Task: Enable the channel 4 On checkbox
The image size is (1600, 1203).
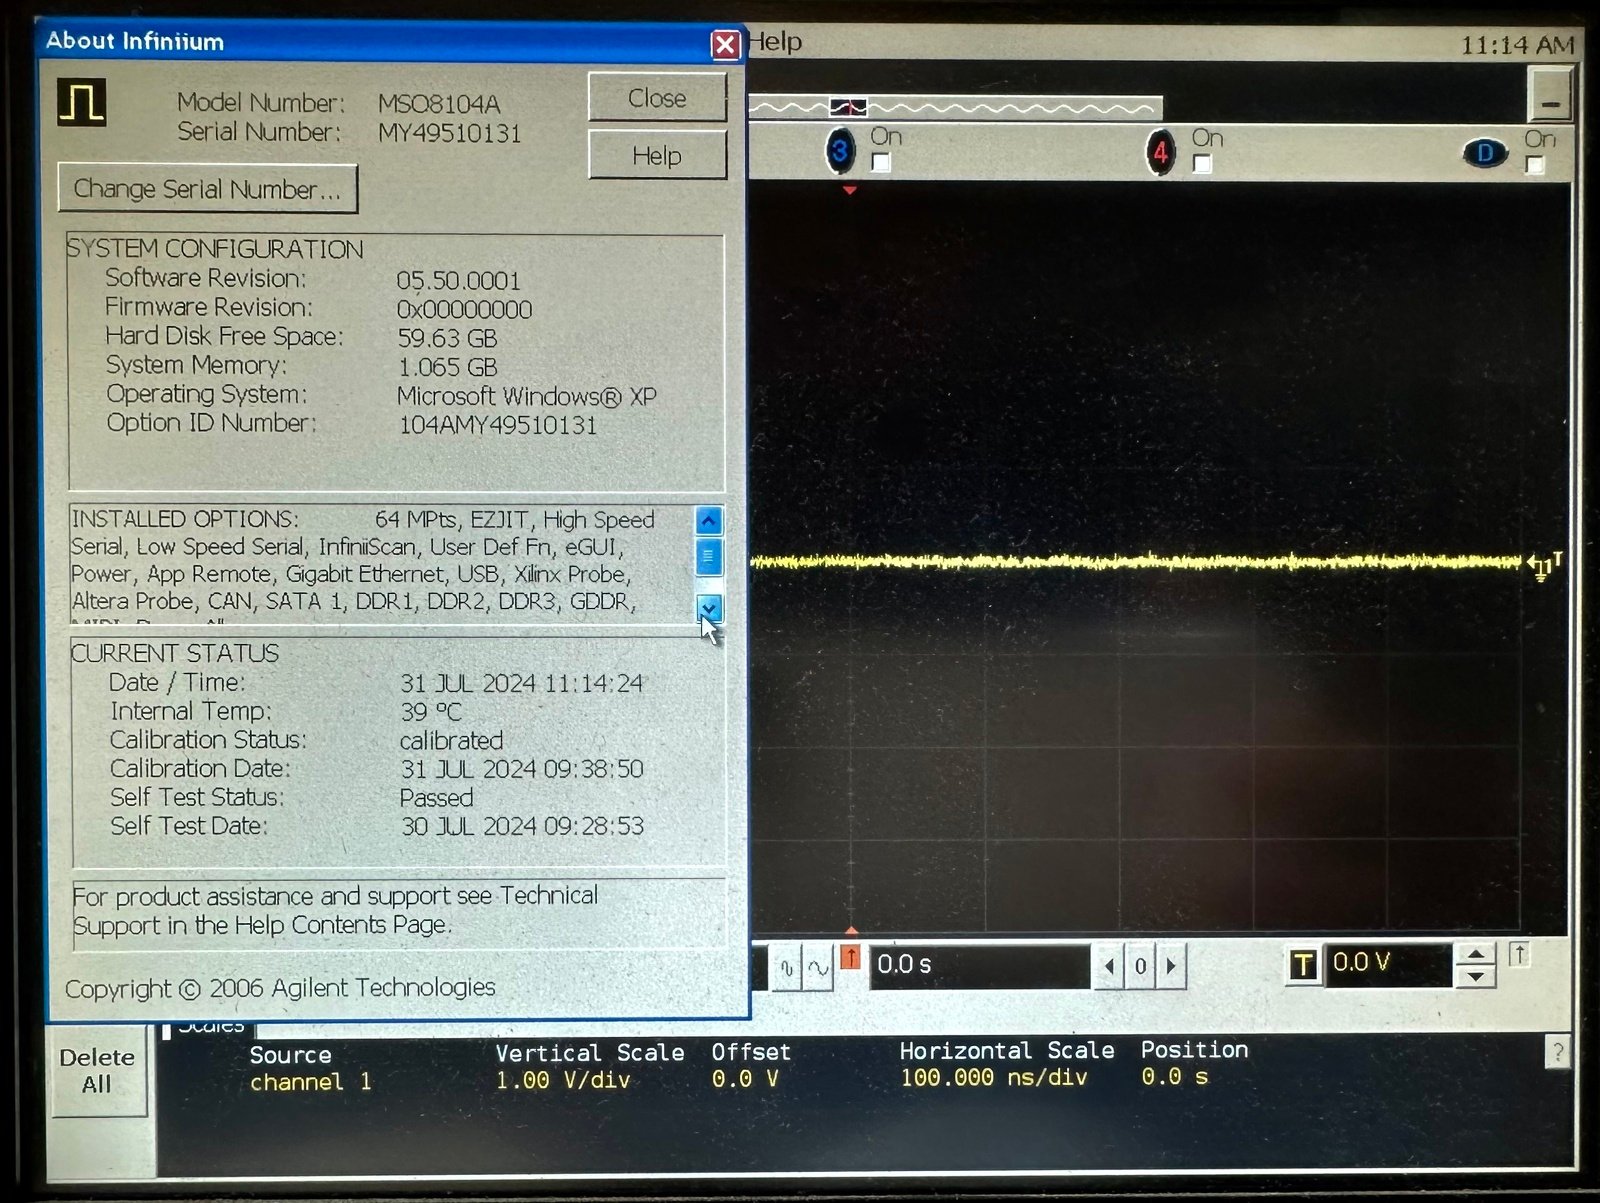Action: pos(1202,163)
